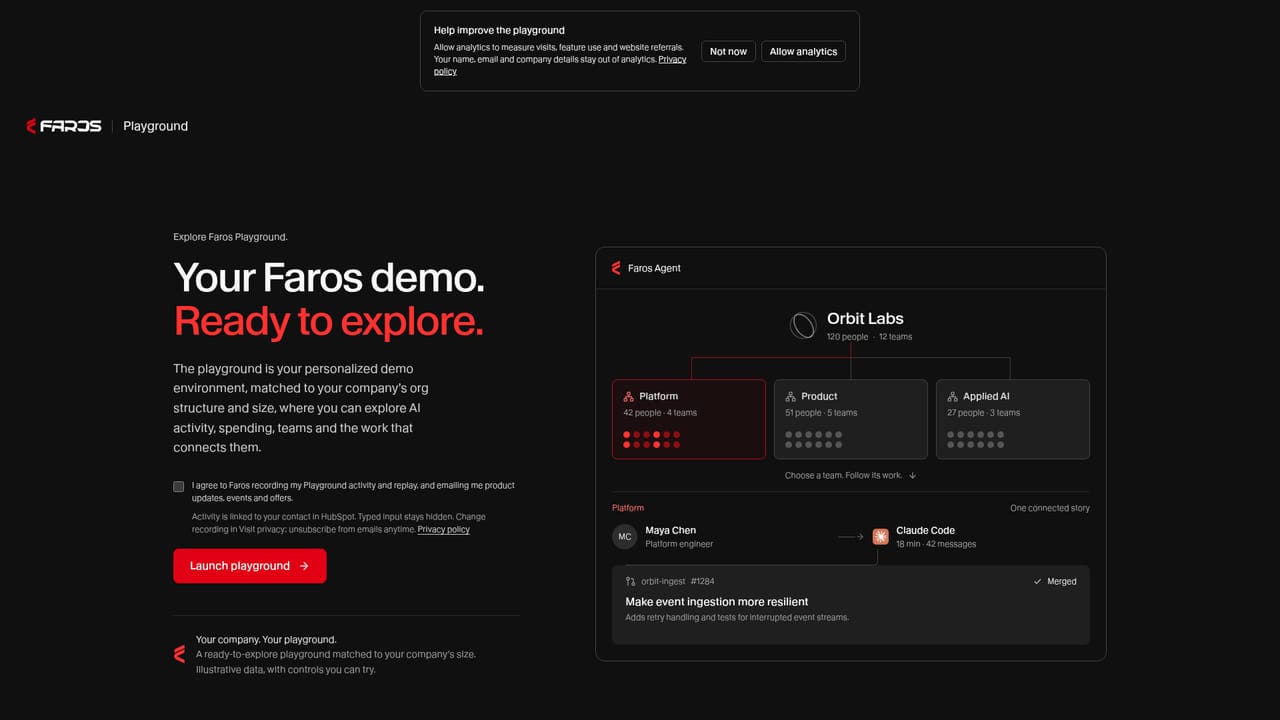Allow analytics in the banner

pos(803,51)
